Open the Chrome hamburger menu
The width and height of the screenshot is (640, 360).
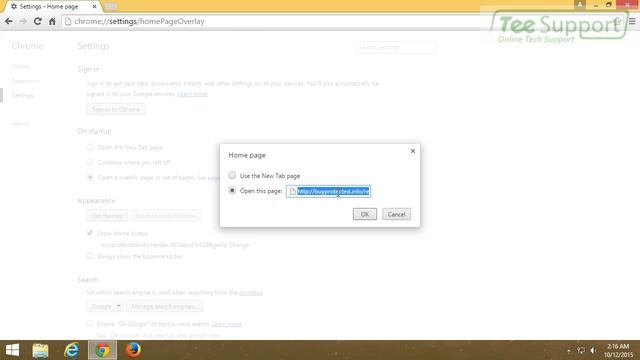click(x=632, y=21)
